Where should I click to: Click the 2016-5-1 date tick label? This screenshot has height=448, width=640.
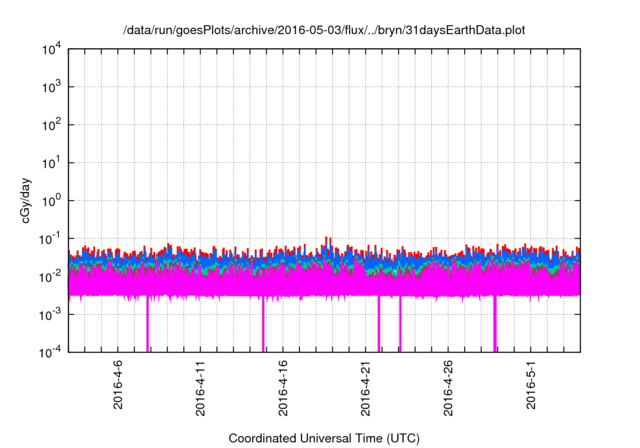tap(531, 384)
